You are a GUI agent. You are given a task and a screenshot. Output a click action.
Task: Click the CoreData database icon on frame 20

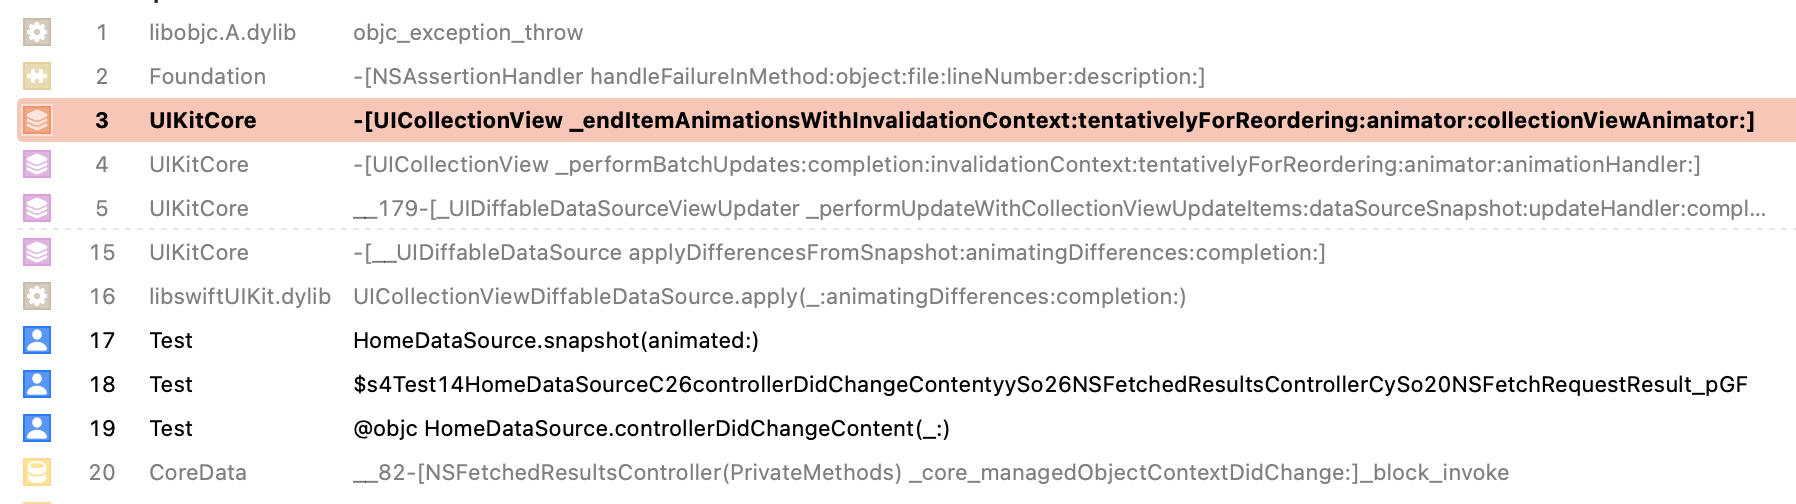(x=37, y=472)
